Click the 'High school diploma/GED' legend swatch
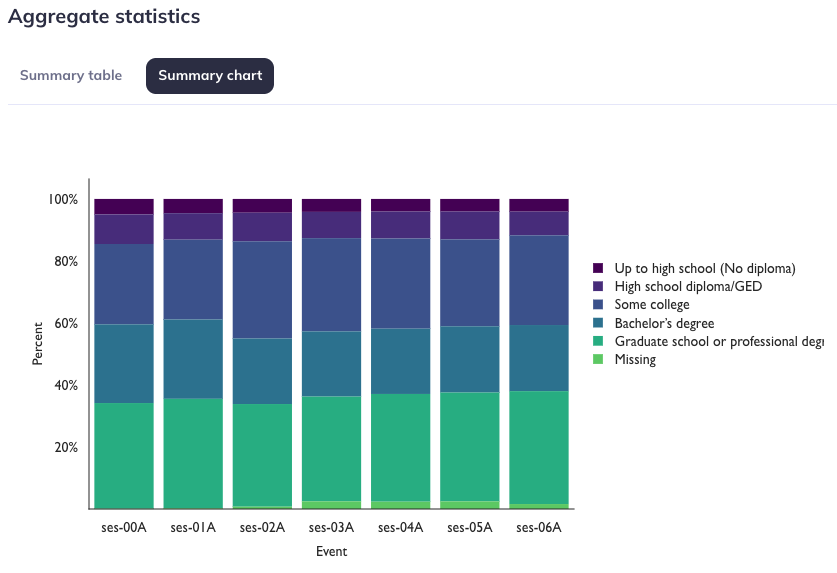 click(x=598, y=286)
